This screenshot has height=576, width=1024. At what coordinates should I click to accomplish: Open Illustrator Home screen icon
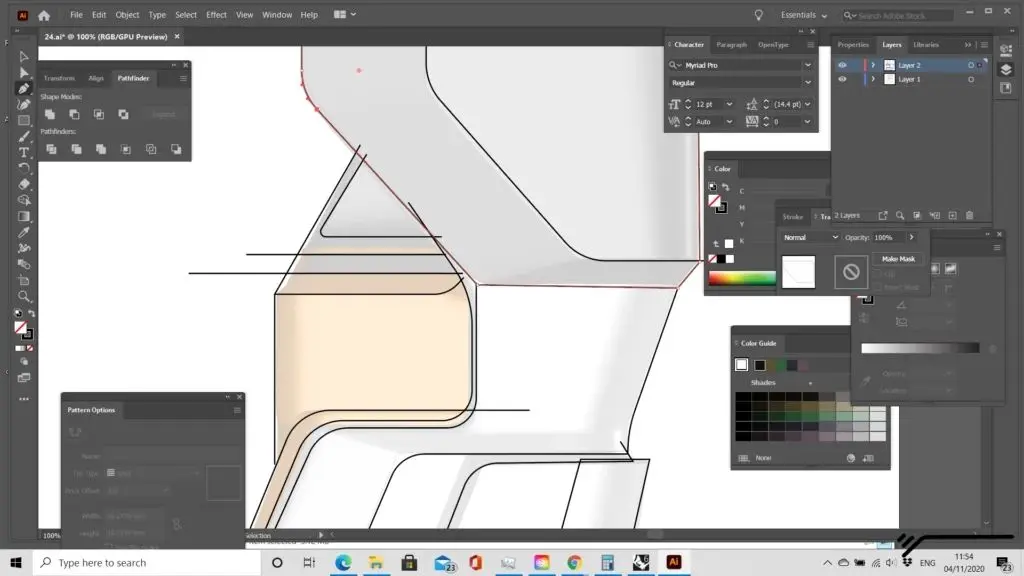point(44,15)
